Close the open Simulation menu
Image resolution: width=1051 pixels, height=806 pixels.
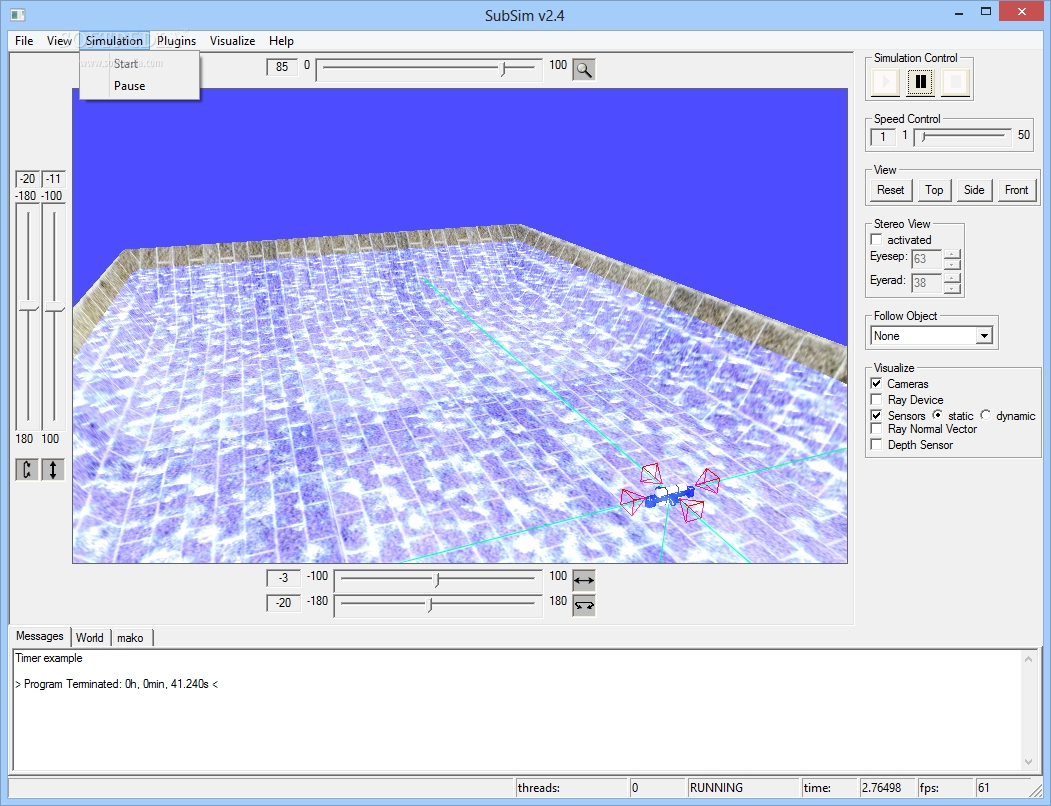[114, 41]
